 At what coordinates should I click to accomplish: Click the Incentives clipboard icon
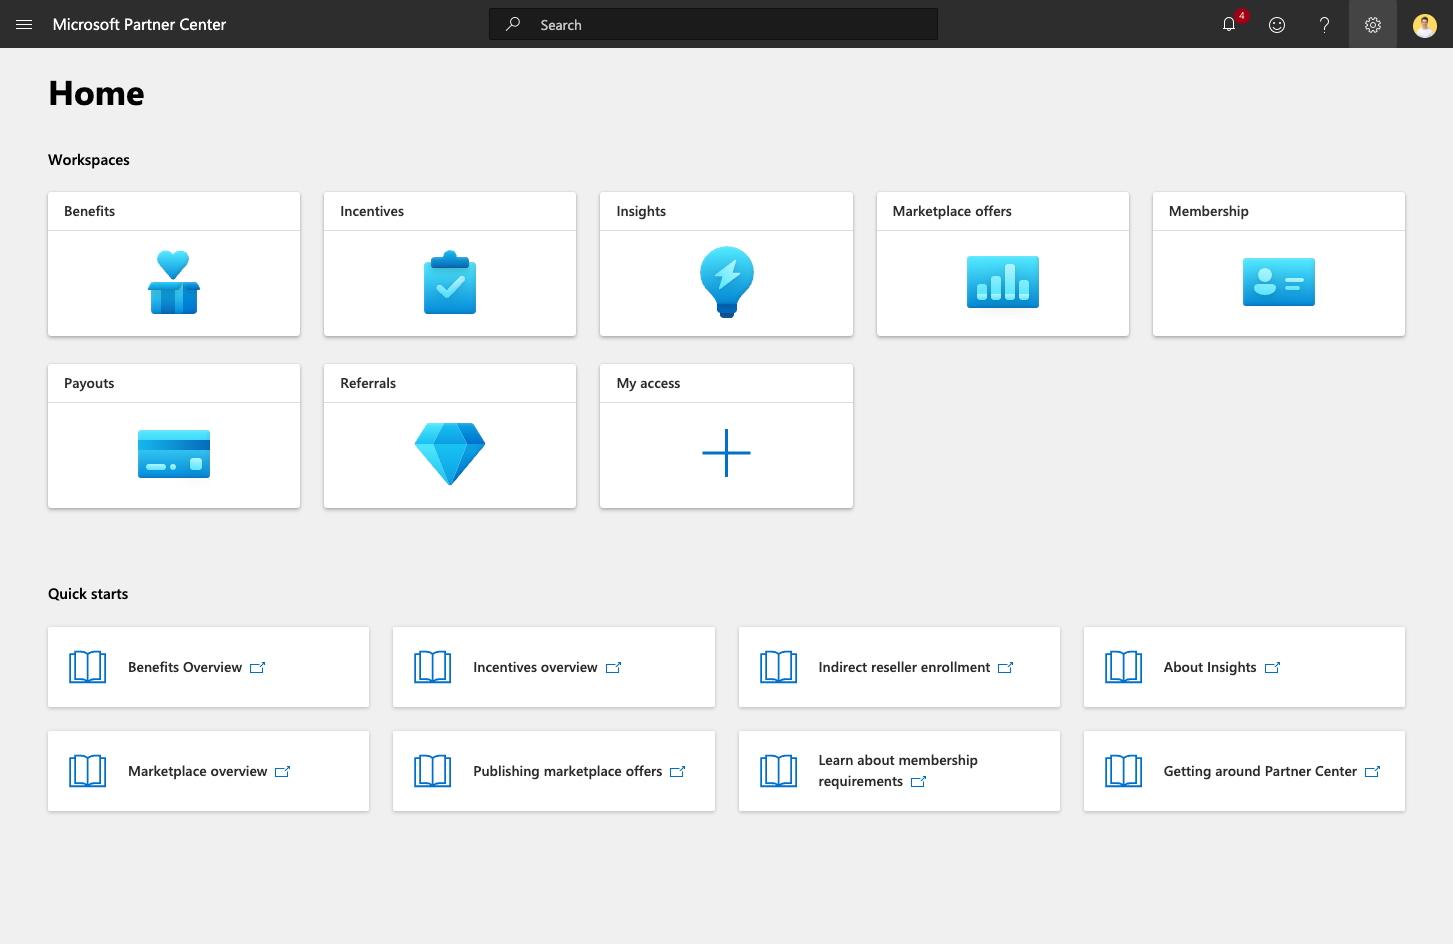click(450, 282)
